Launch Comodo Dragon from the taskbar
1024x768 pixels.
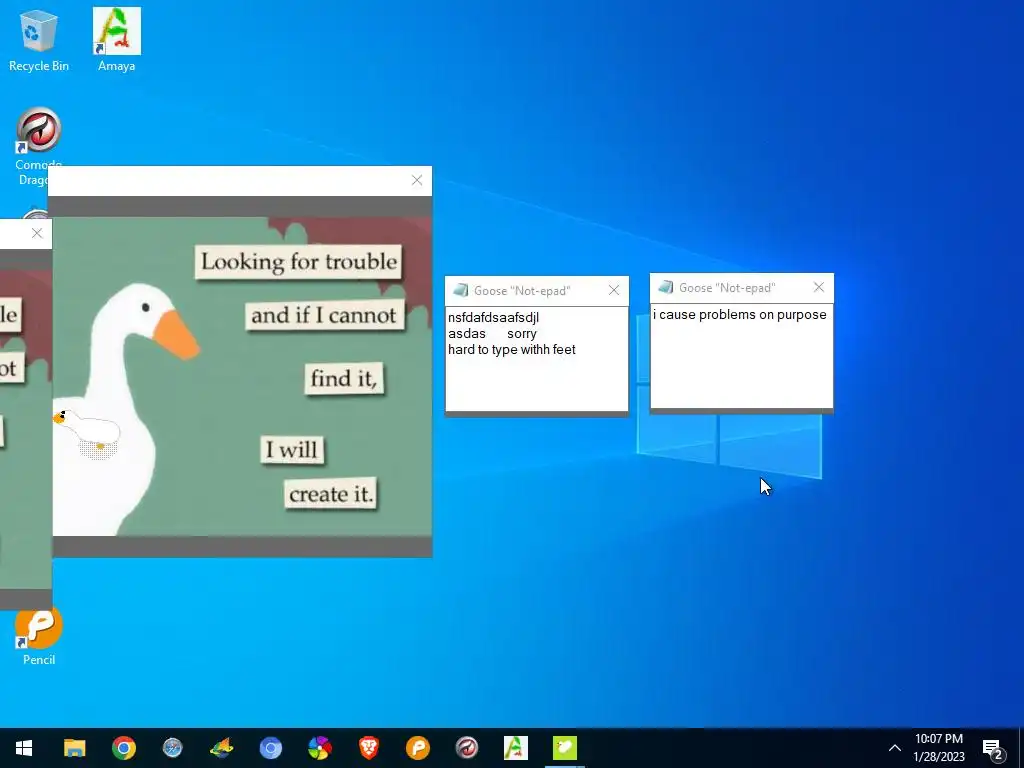(x=466, y=748)
